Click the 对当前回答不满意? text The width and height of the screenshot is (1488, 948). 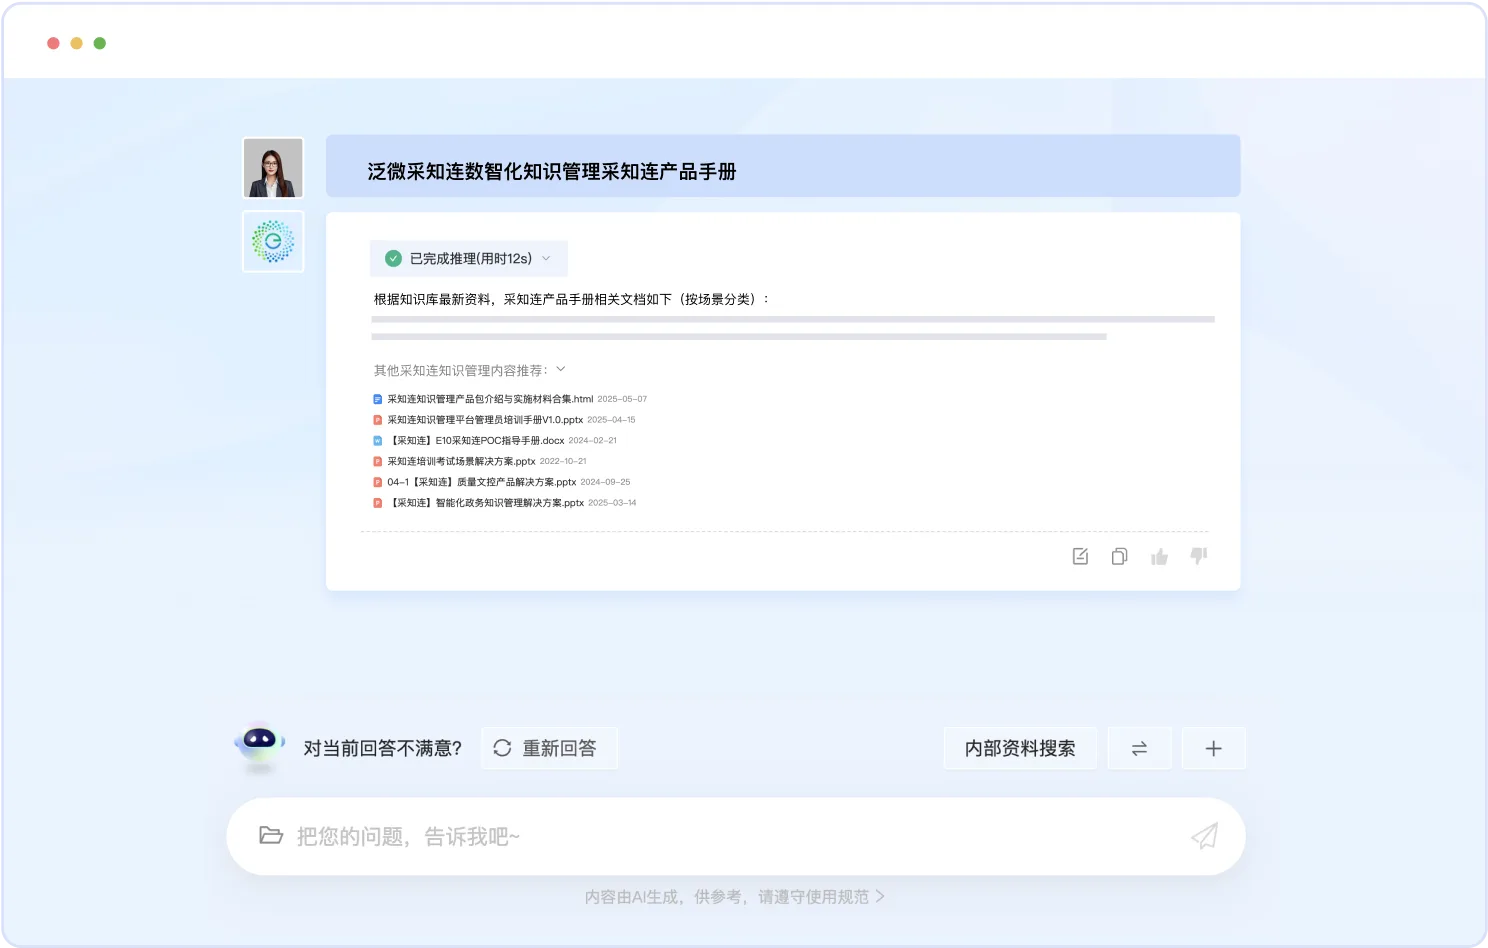[x=383, y=748]
